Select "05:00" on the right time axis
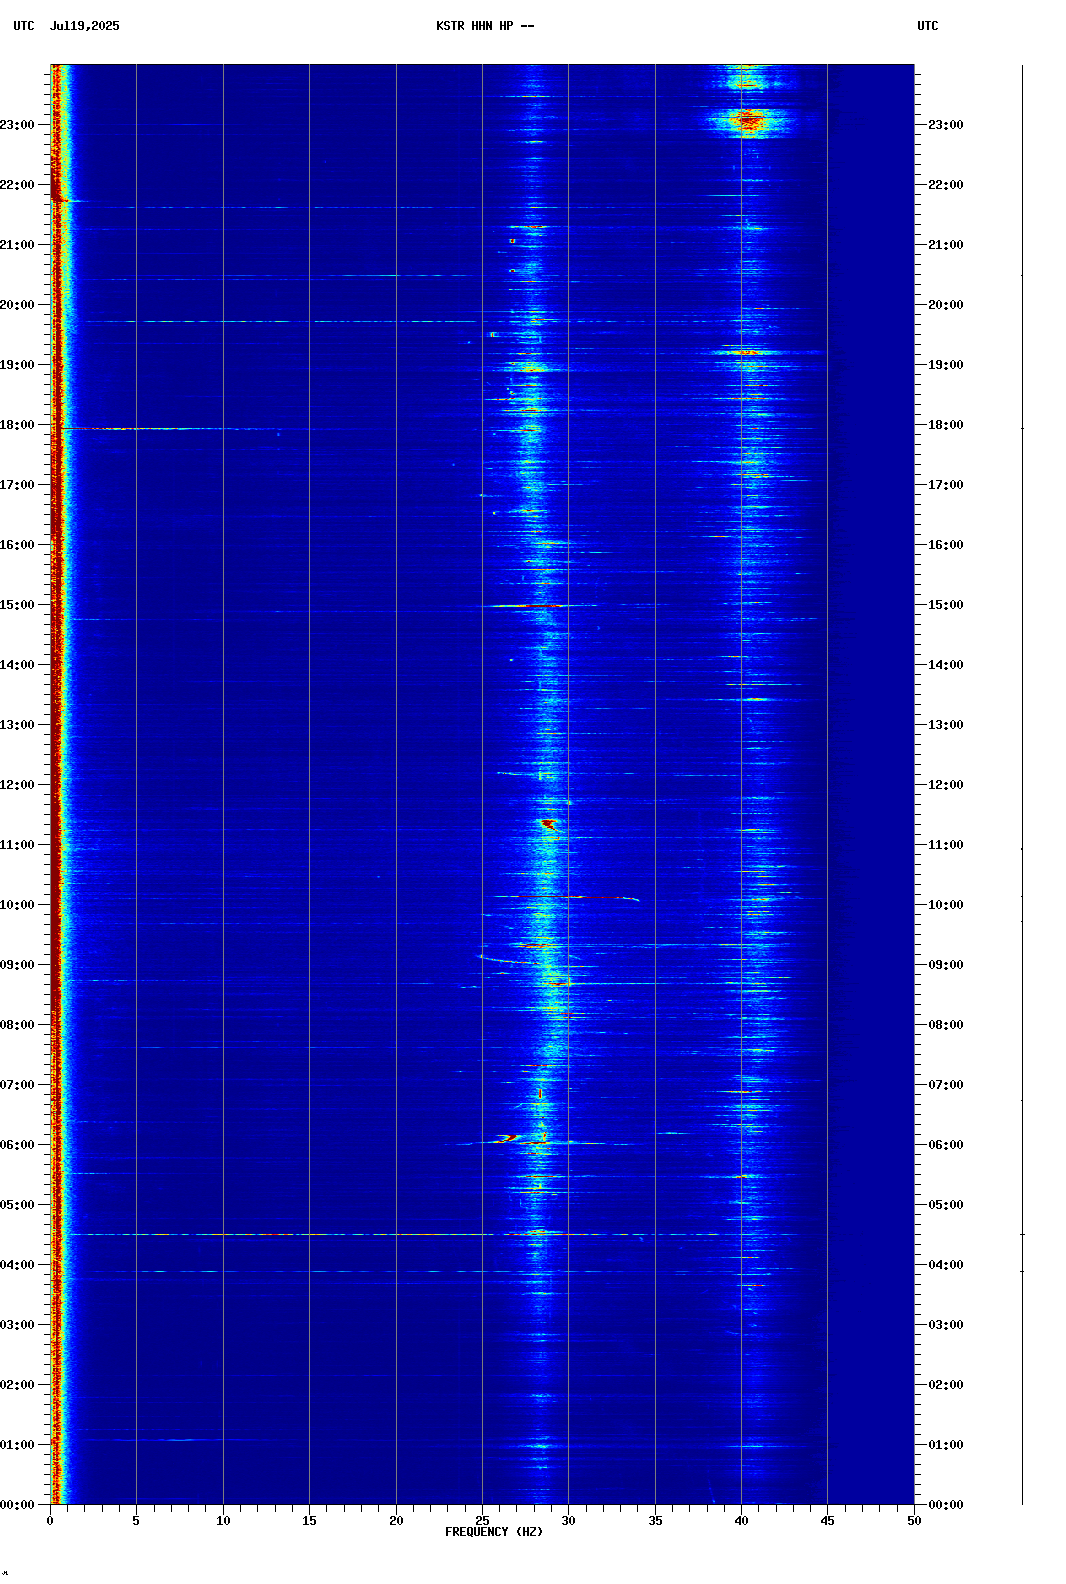This screenshot has width=1066, height=1584. 946,1205
